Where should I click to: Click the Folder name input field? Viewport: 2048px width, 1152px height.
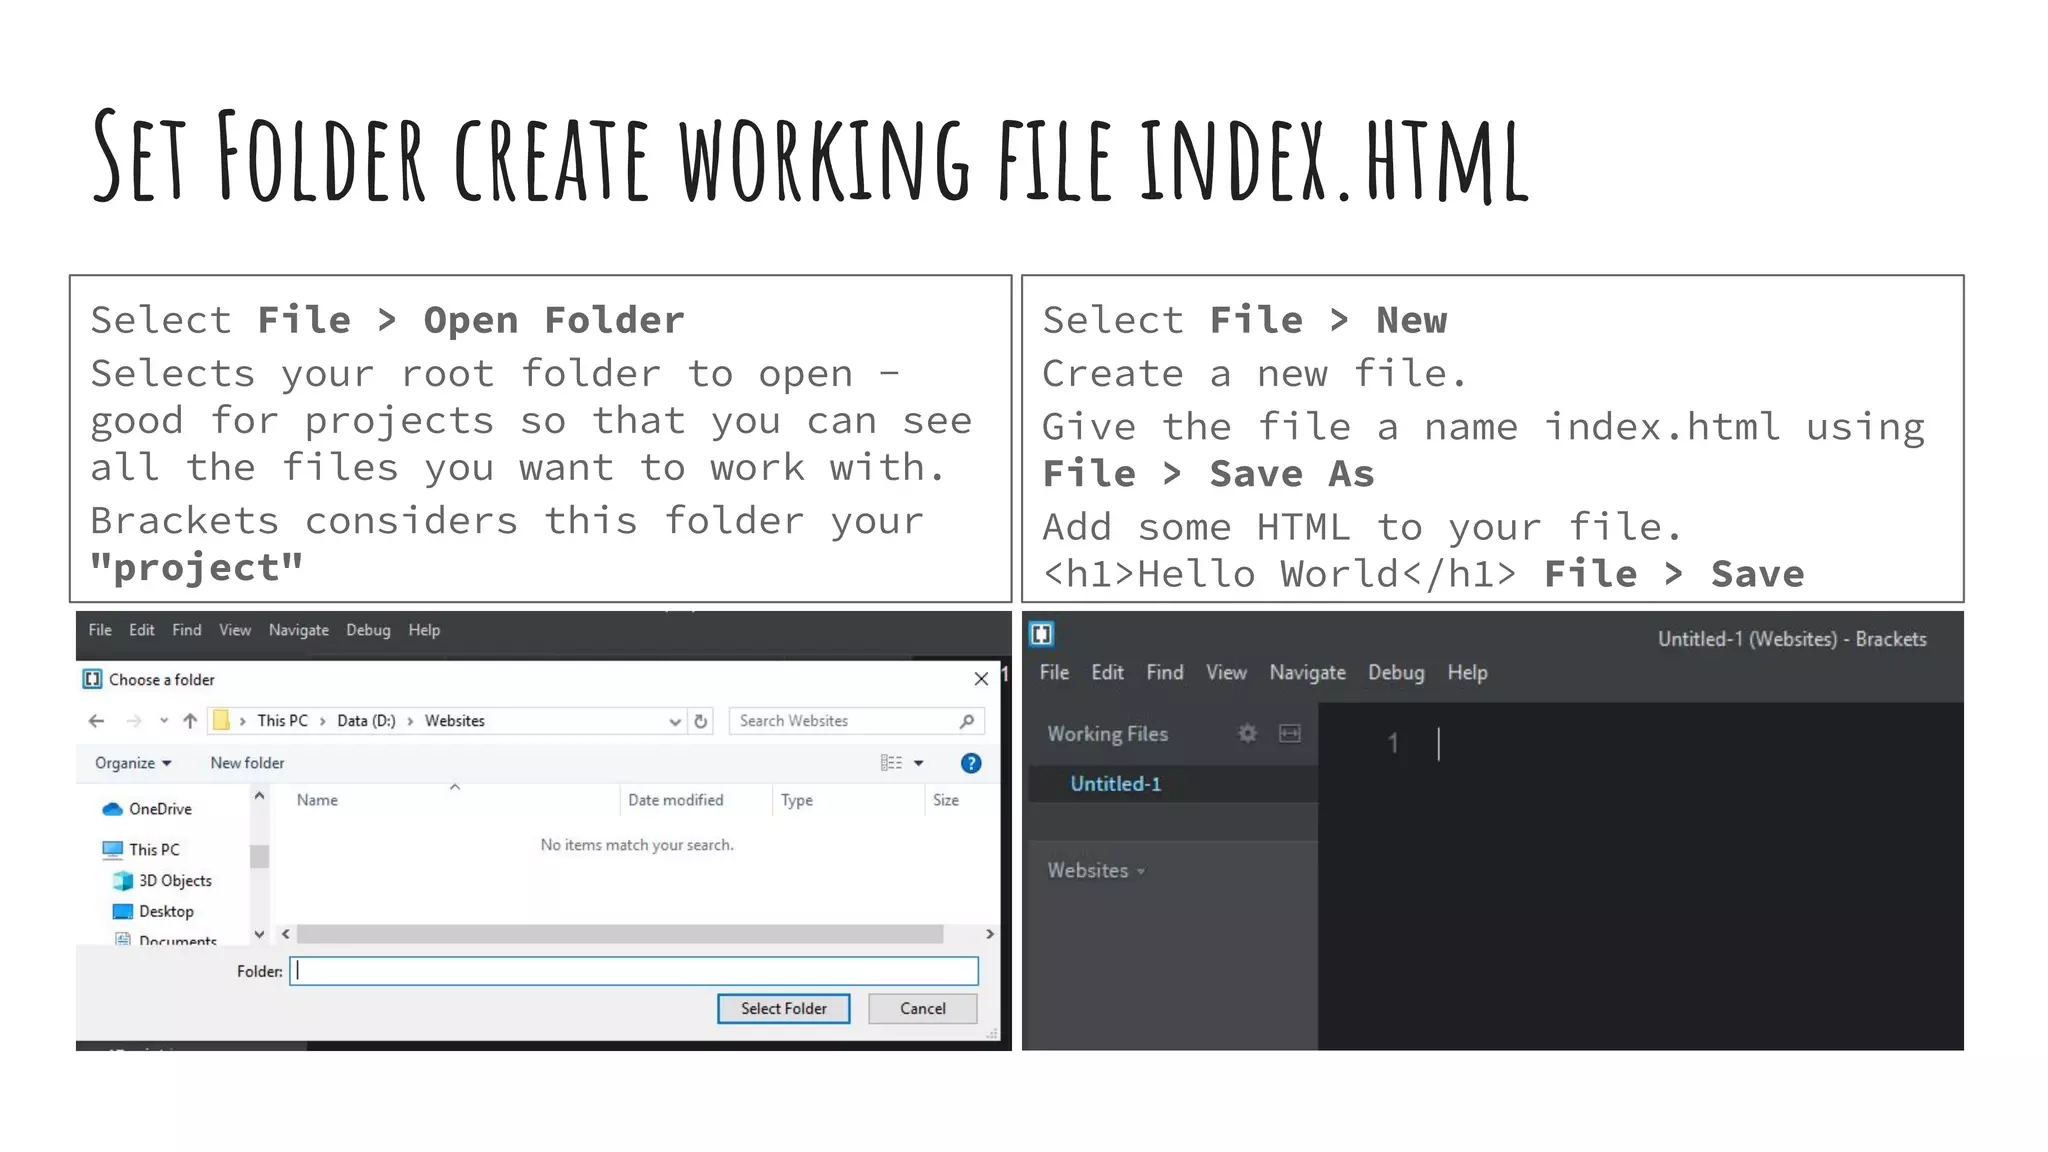point(634,971)
